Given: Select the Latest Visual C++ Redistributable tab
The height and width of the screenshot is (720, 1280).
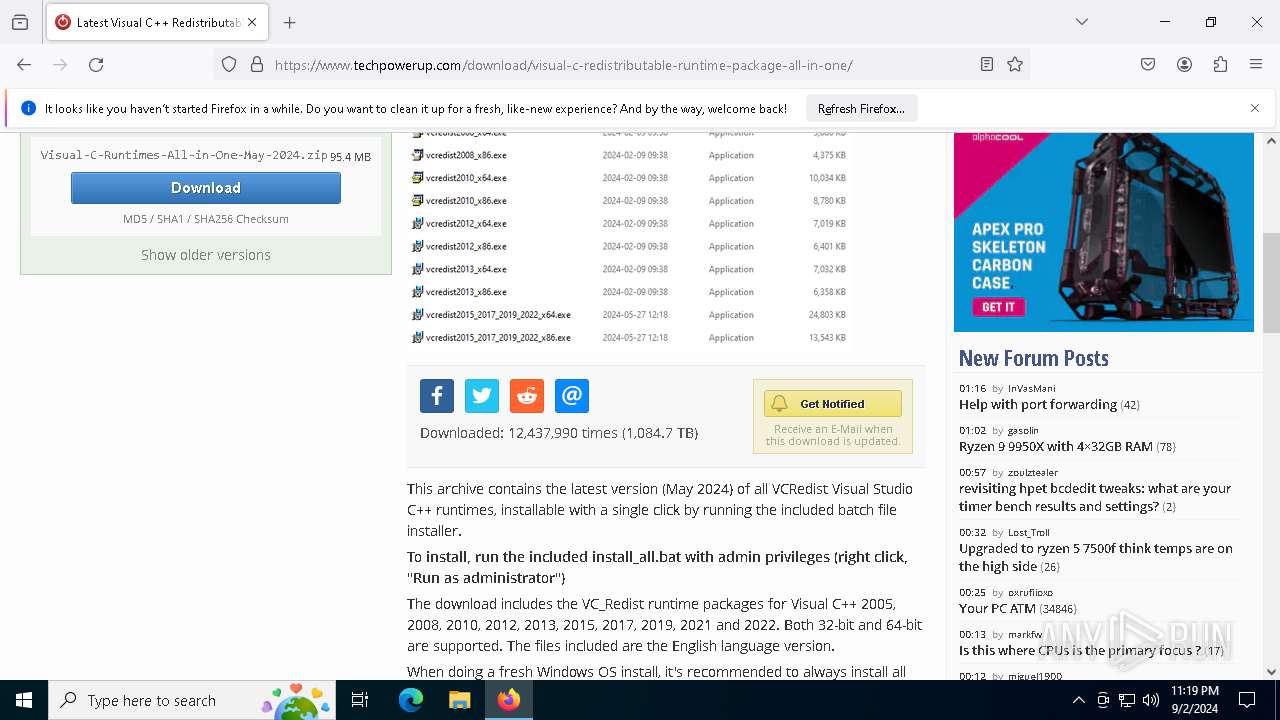Looking at the screenshot, I should pos(157,22).
